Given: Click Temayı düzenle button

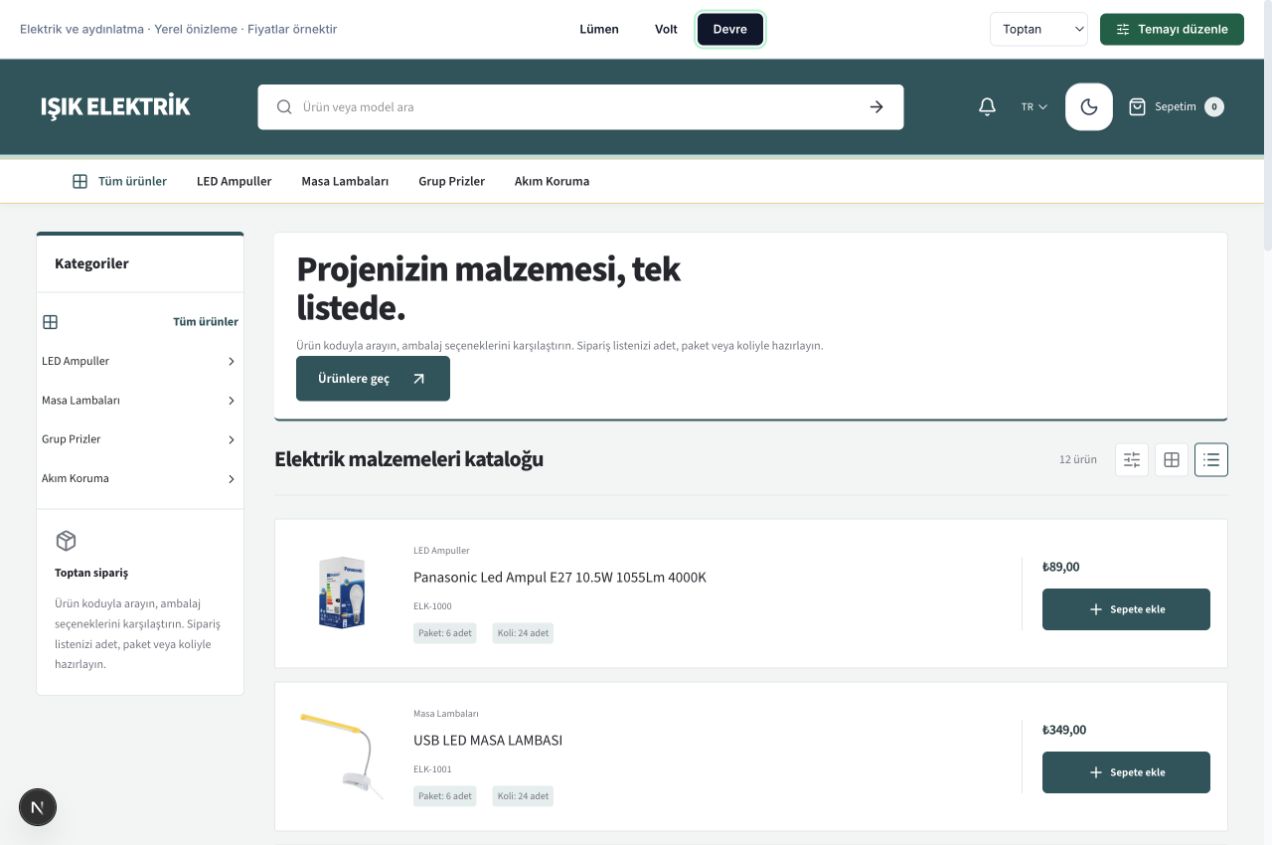Looking at the screenshot, I should 1172,29.
